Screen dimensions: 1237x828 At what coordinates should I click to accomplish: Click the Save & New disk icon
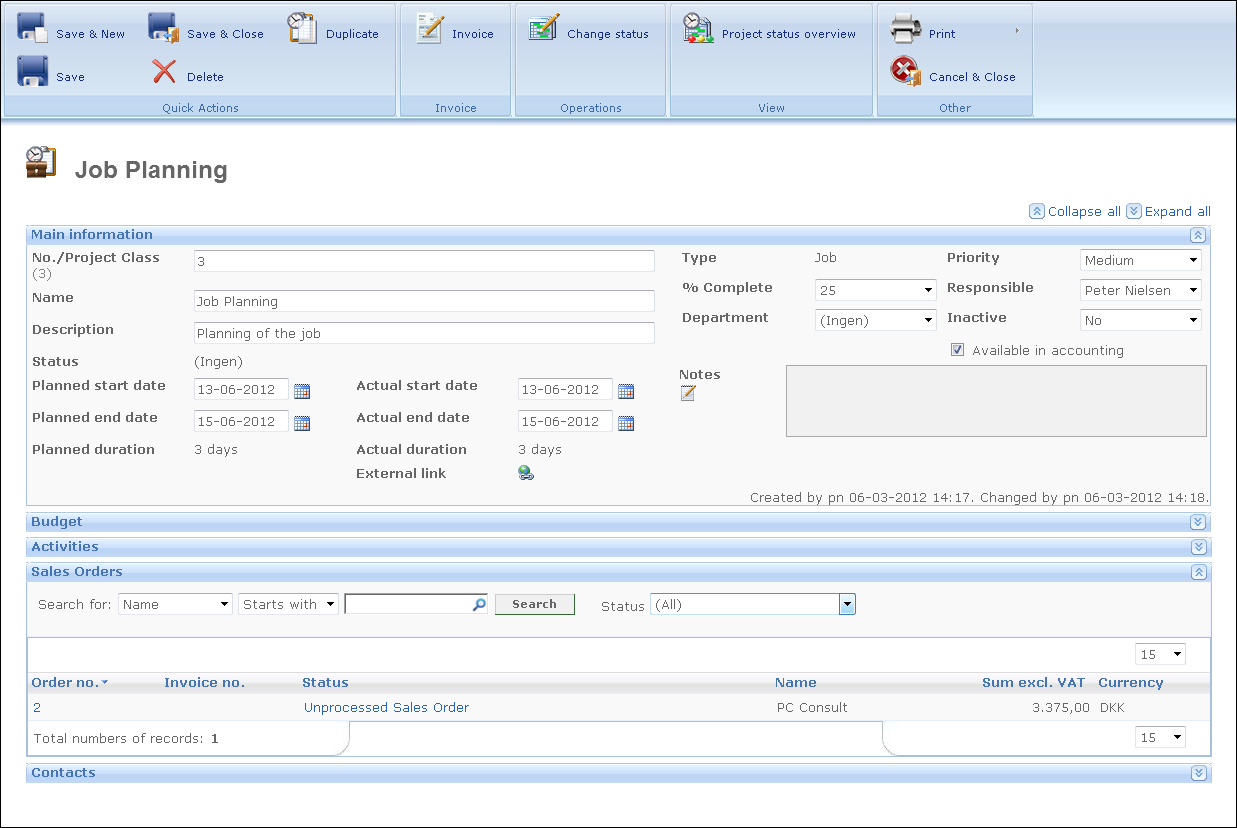[33, 29]
